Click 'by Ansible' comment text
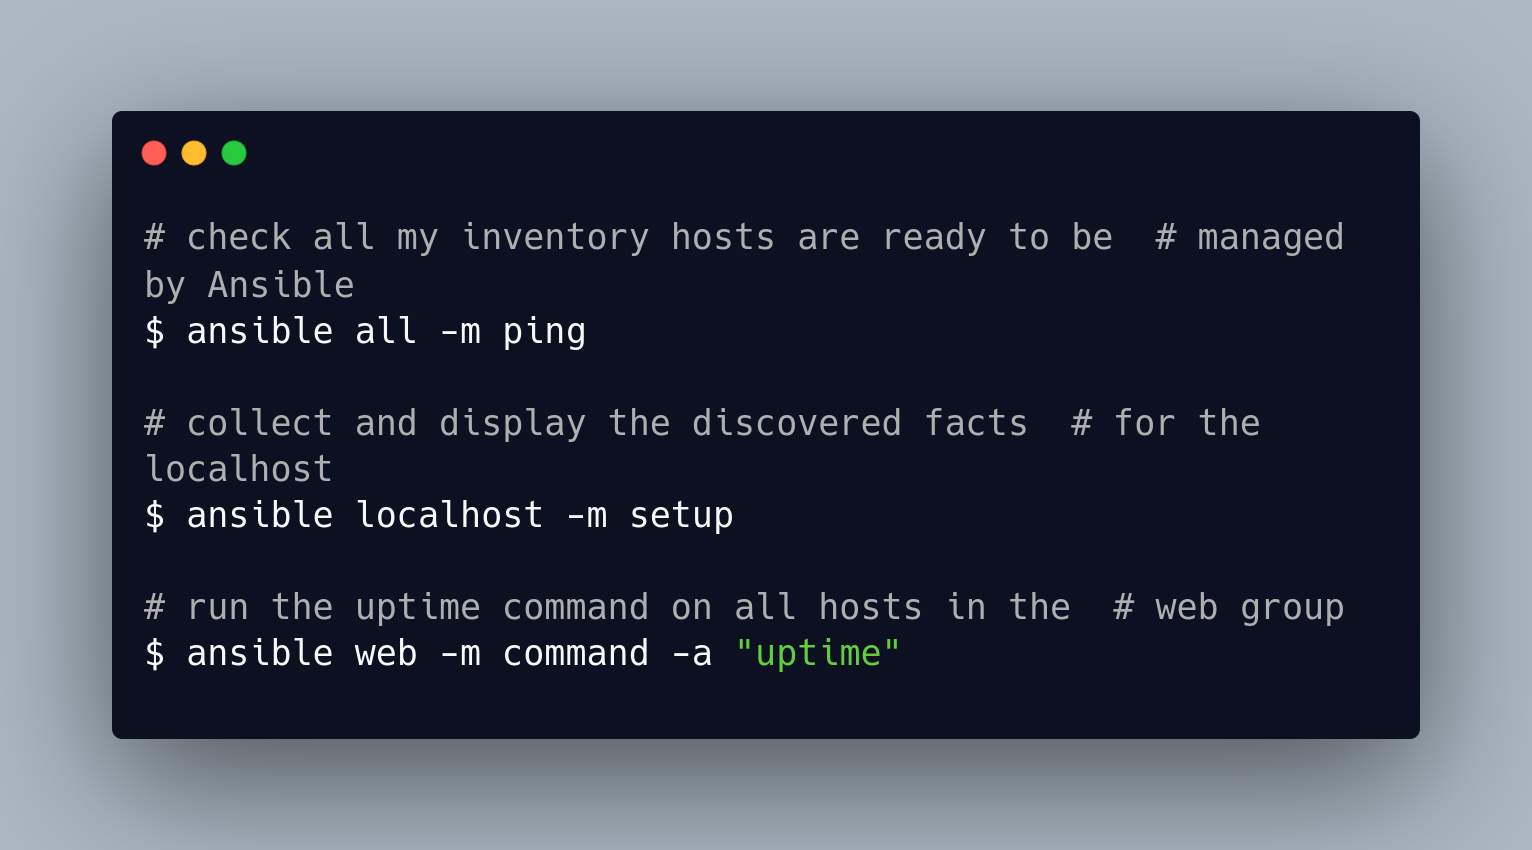 pos(249,285)
